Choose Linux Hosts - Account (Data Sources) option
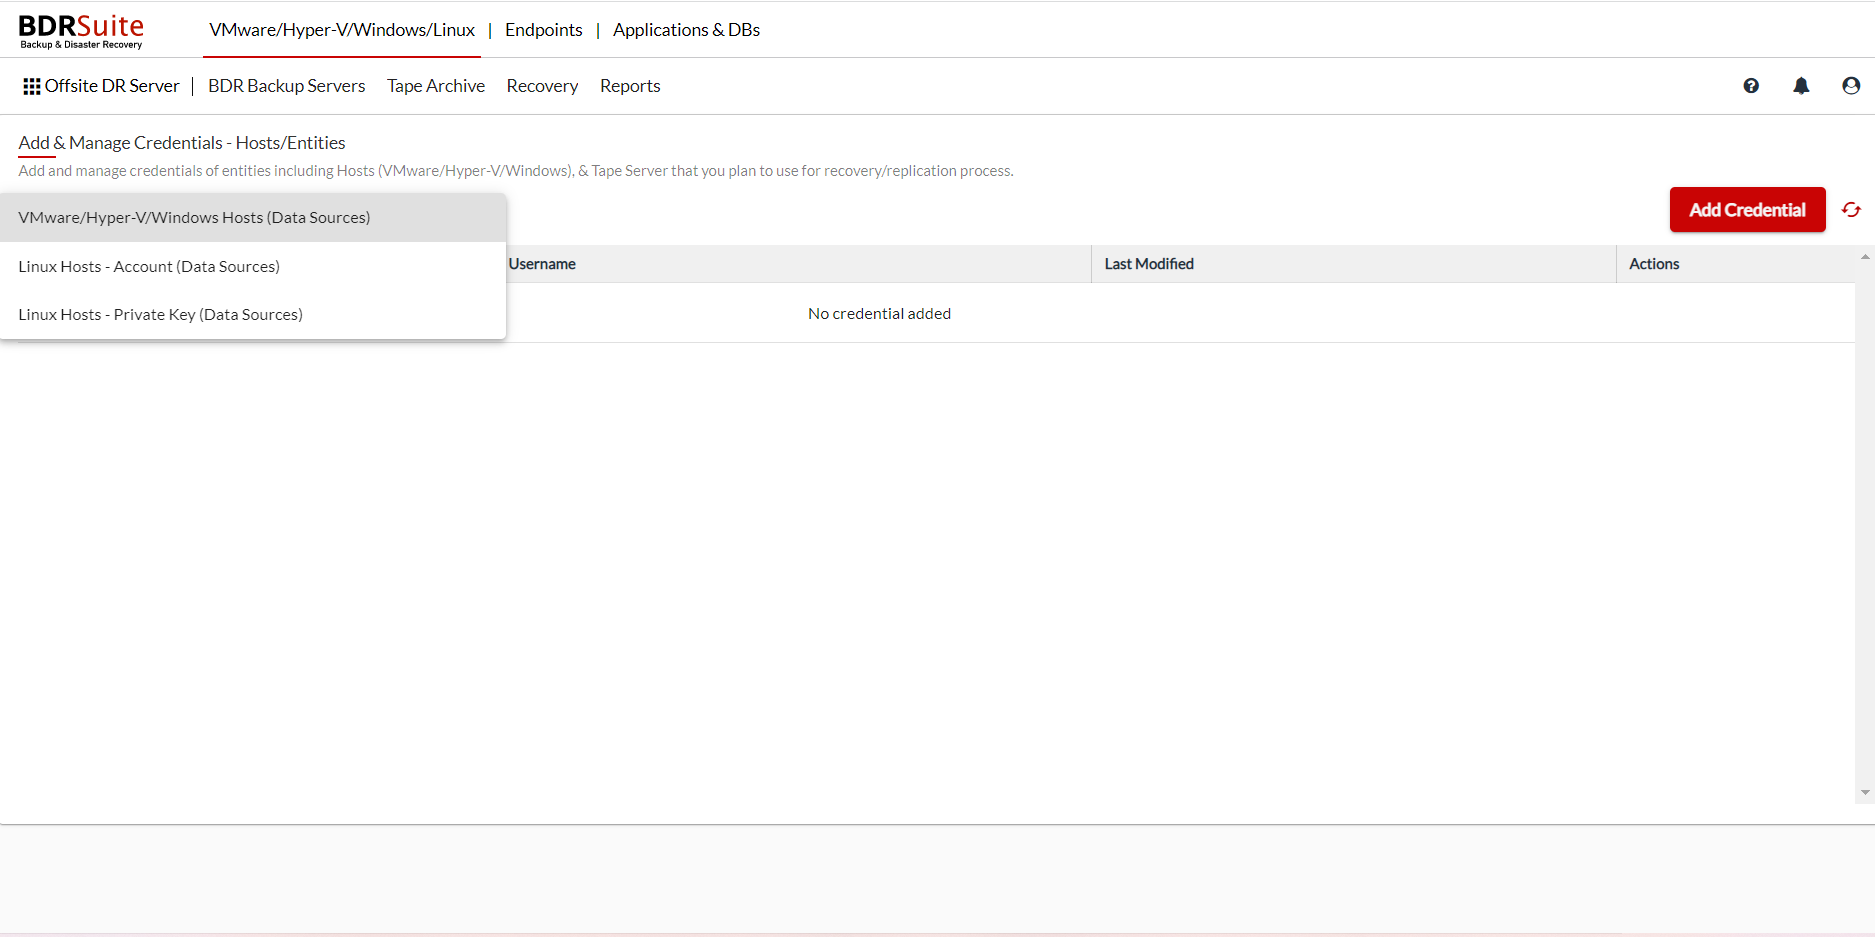Screen dimensions: 1875x937 (253, 266)
